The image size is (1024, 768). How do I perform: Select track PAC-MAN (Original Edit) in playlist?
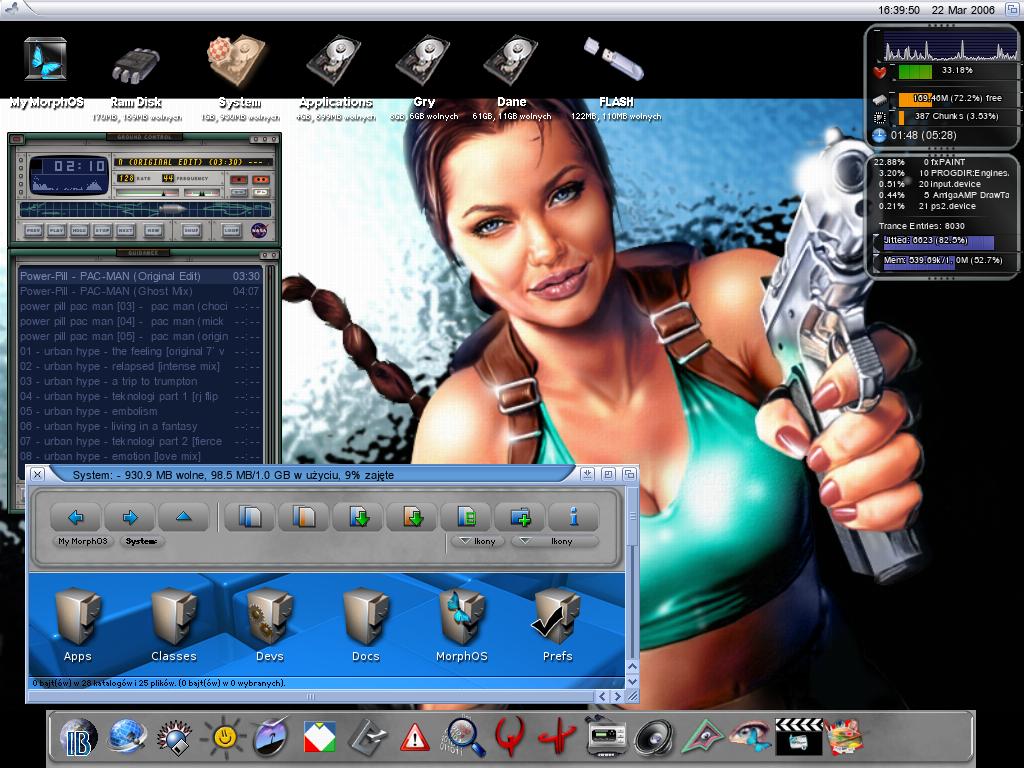[x=140, y=276]
